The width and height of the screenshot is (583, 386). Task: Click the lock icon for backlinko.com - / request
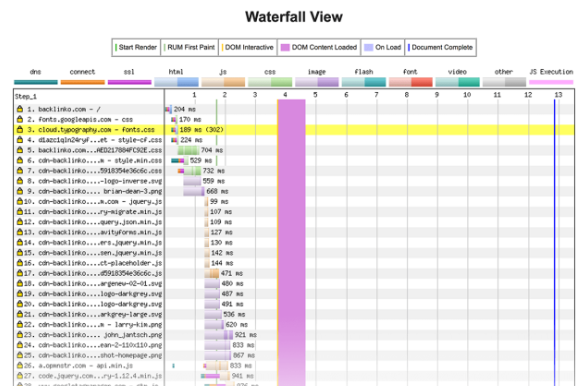click(20, 109)
